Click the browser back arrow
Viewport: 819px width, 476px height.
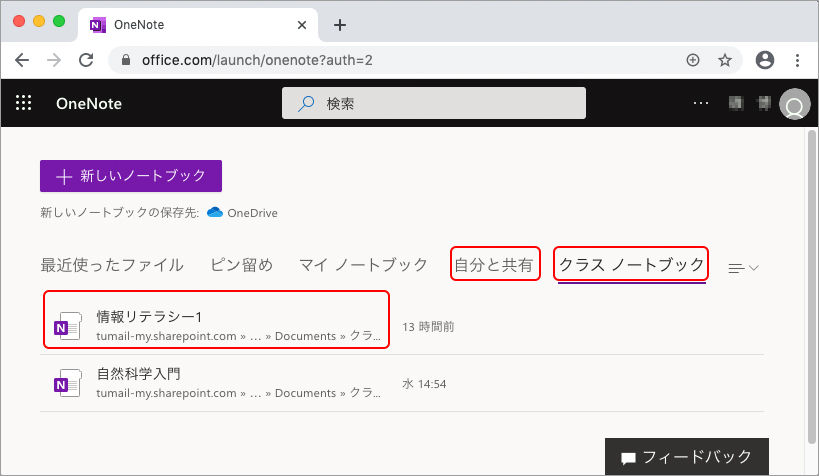pyautogui.click(x=22, y=60)
